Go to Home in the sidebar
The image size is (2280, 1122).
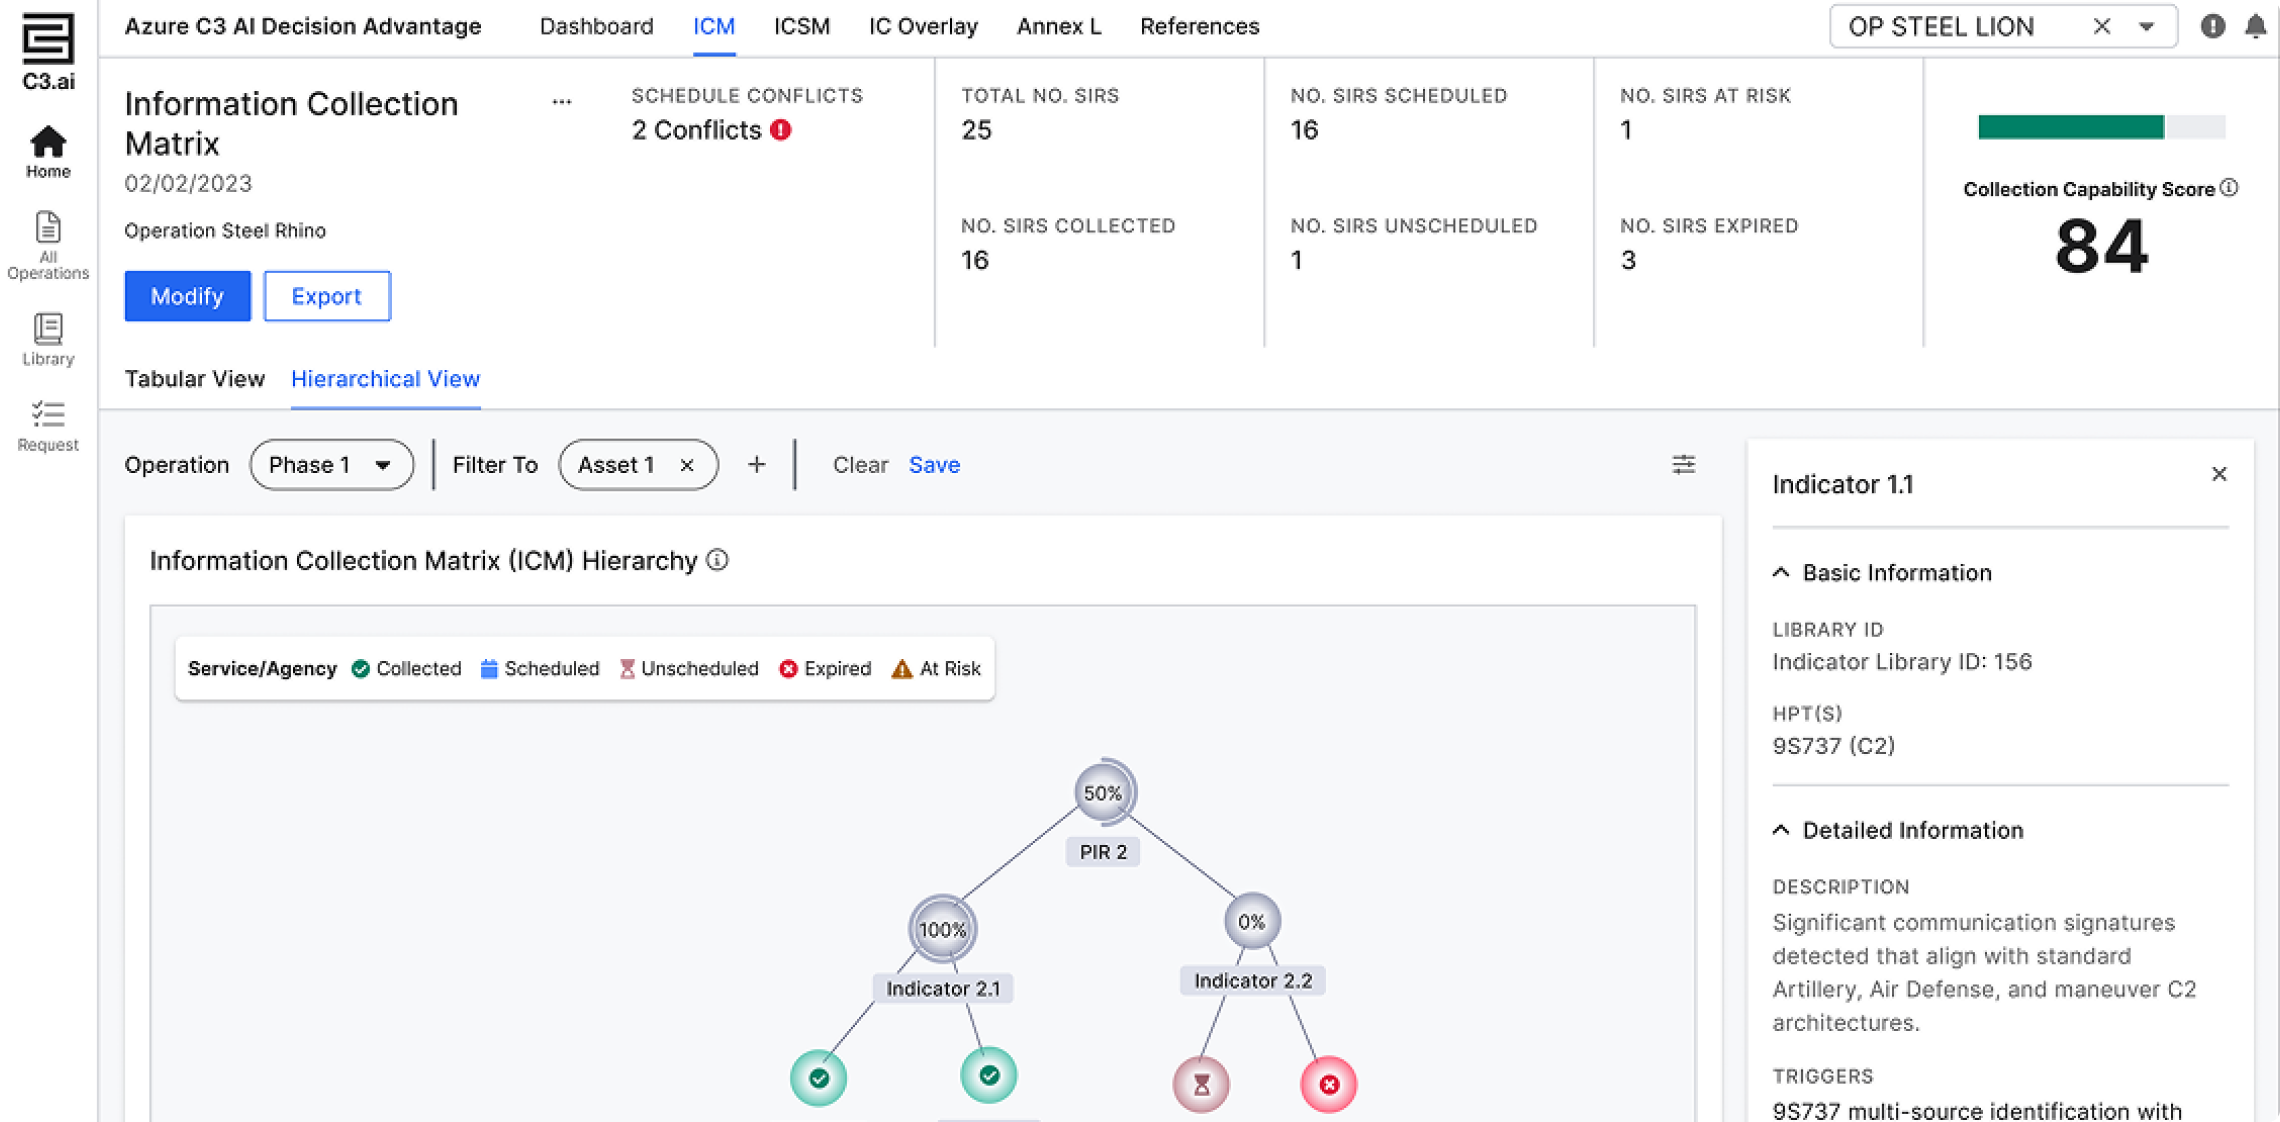pos(48,153)
